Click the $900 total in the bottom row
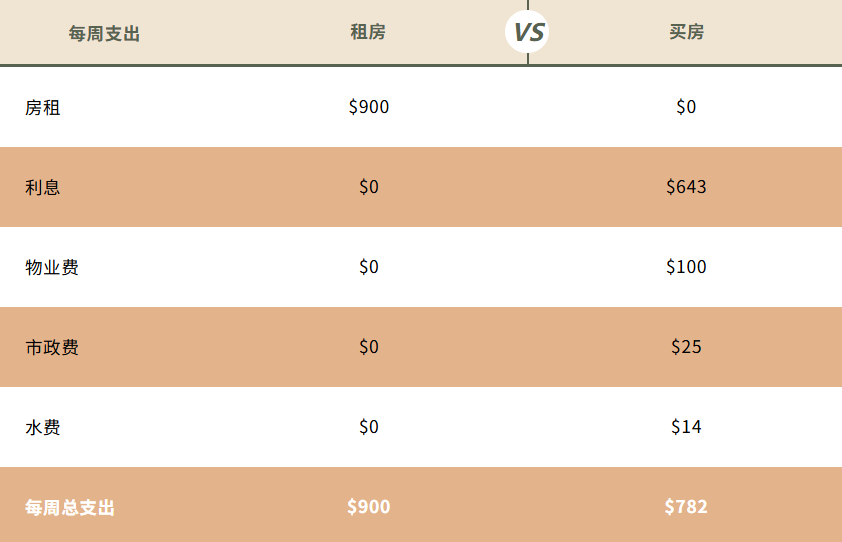 pos(369,507)
